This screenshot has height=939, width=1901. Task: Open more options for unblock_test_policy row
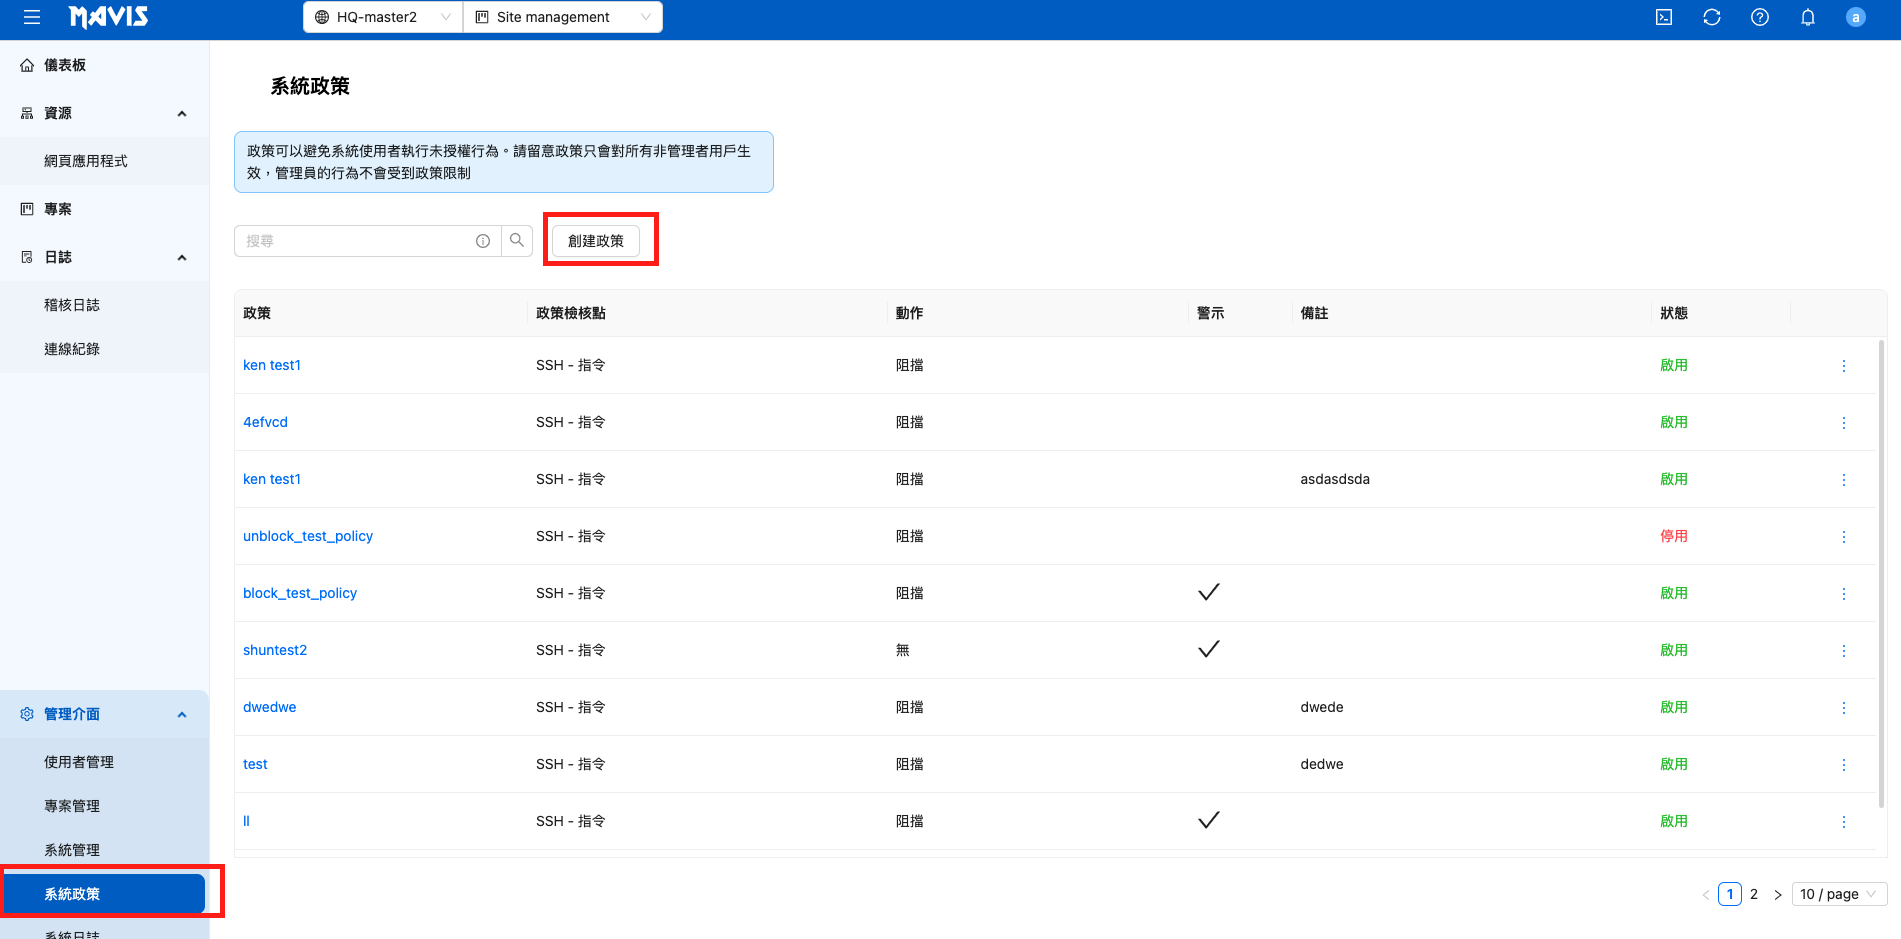pos(1844,537)
